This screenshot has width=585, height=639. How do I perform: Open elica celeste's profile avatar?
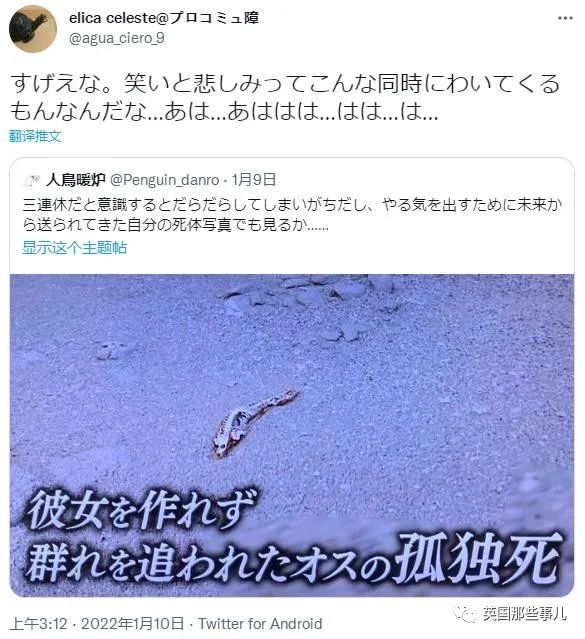tap(33, 29)
